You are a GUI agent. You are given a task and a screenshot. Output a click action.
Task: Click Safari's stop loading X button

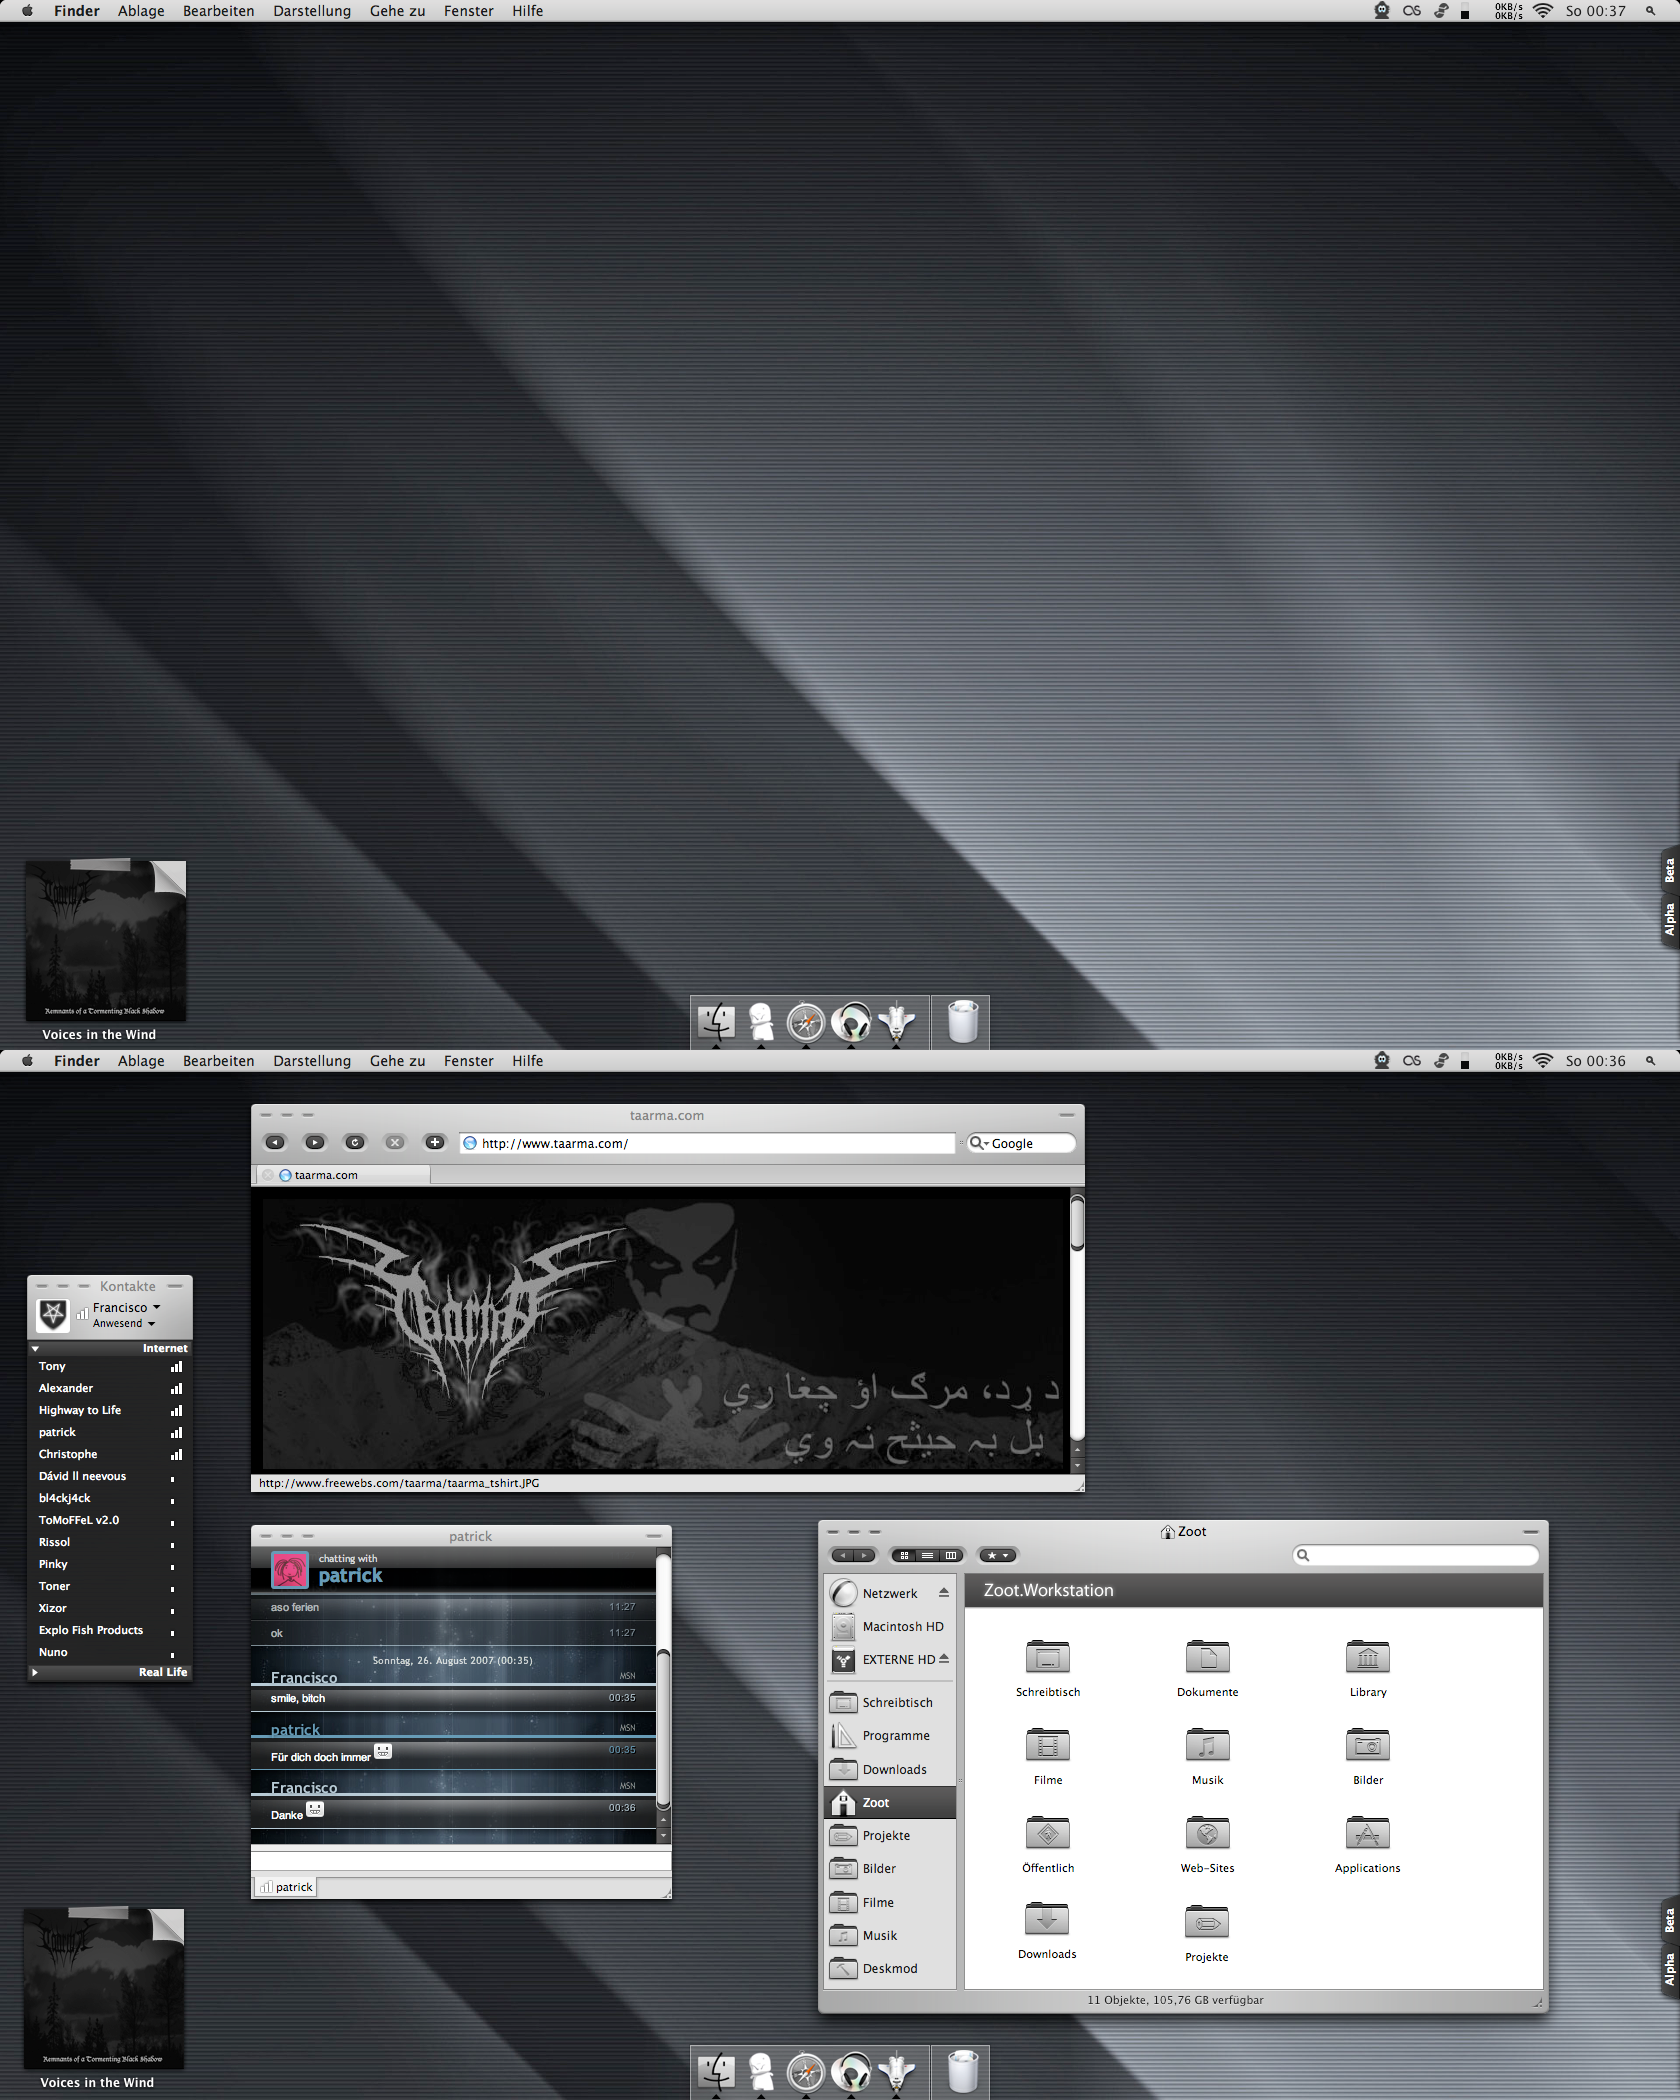coord(395,1142)
